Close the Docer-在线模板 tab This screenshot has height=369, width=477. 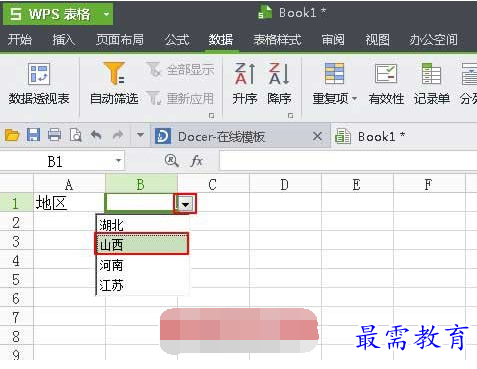(x=317, y=136)
